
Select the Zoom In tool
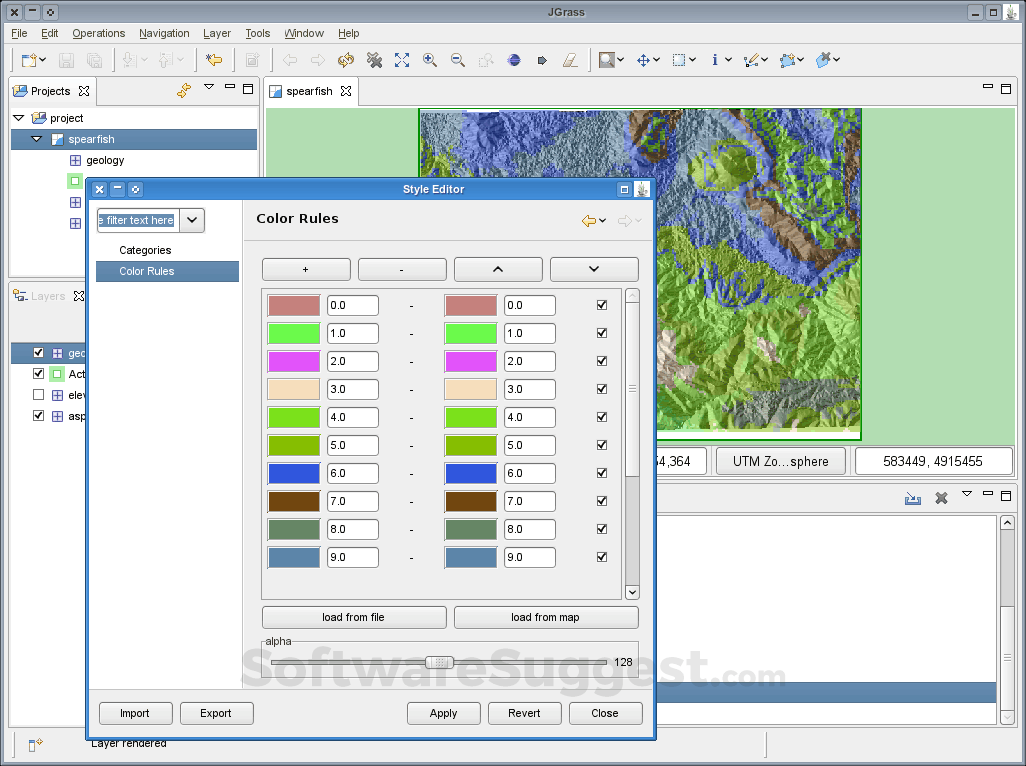tap(430, 60)
